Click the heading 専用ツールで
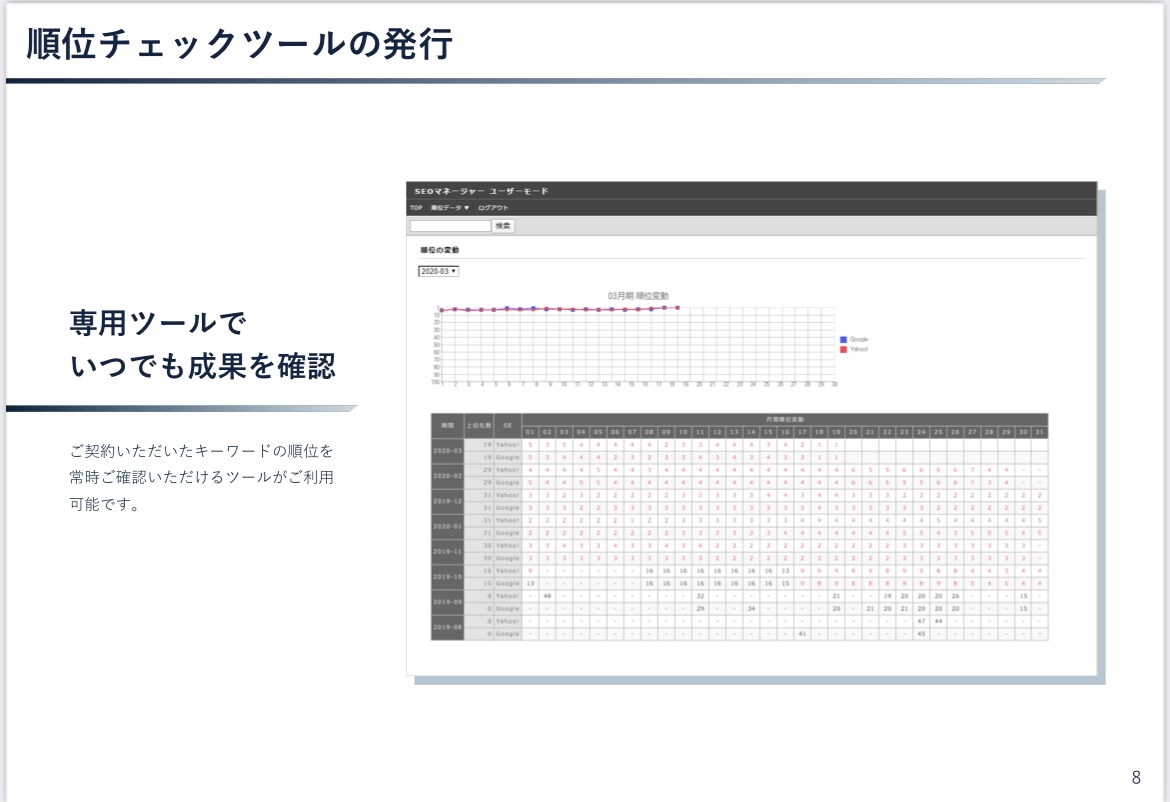 157,323
